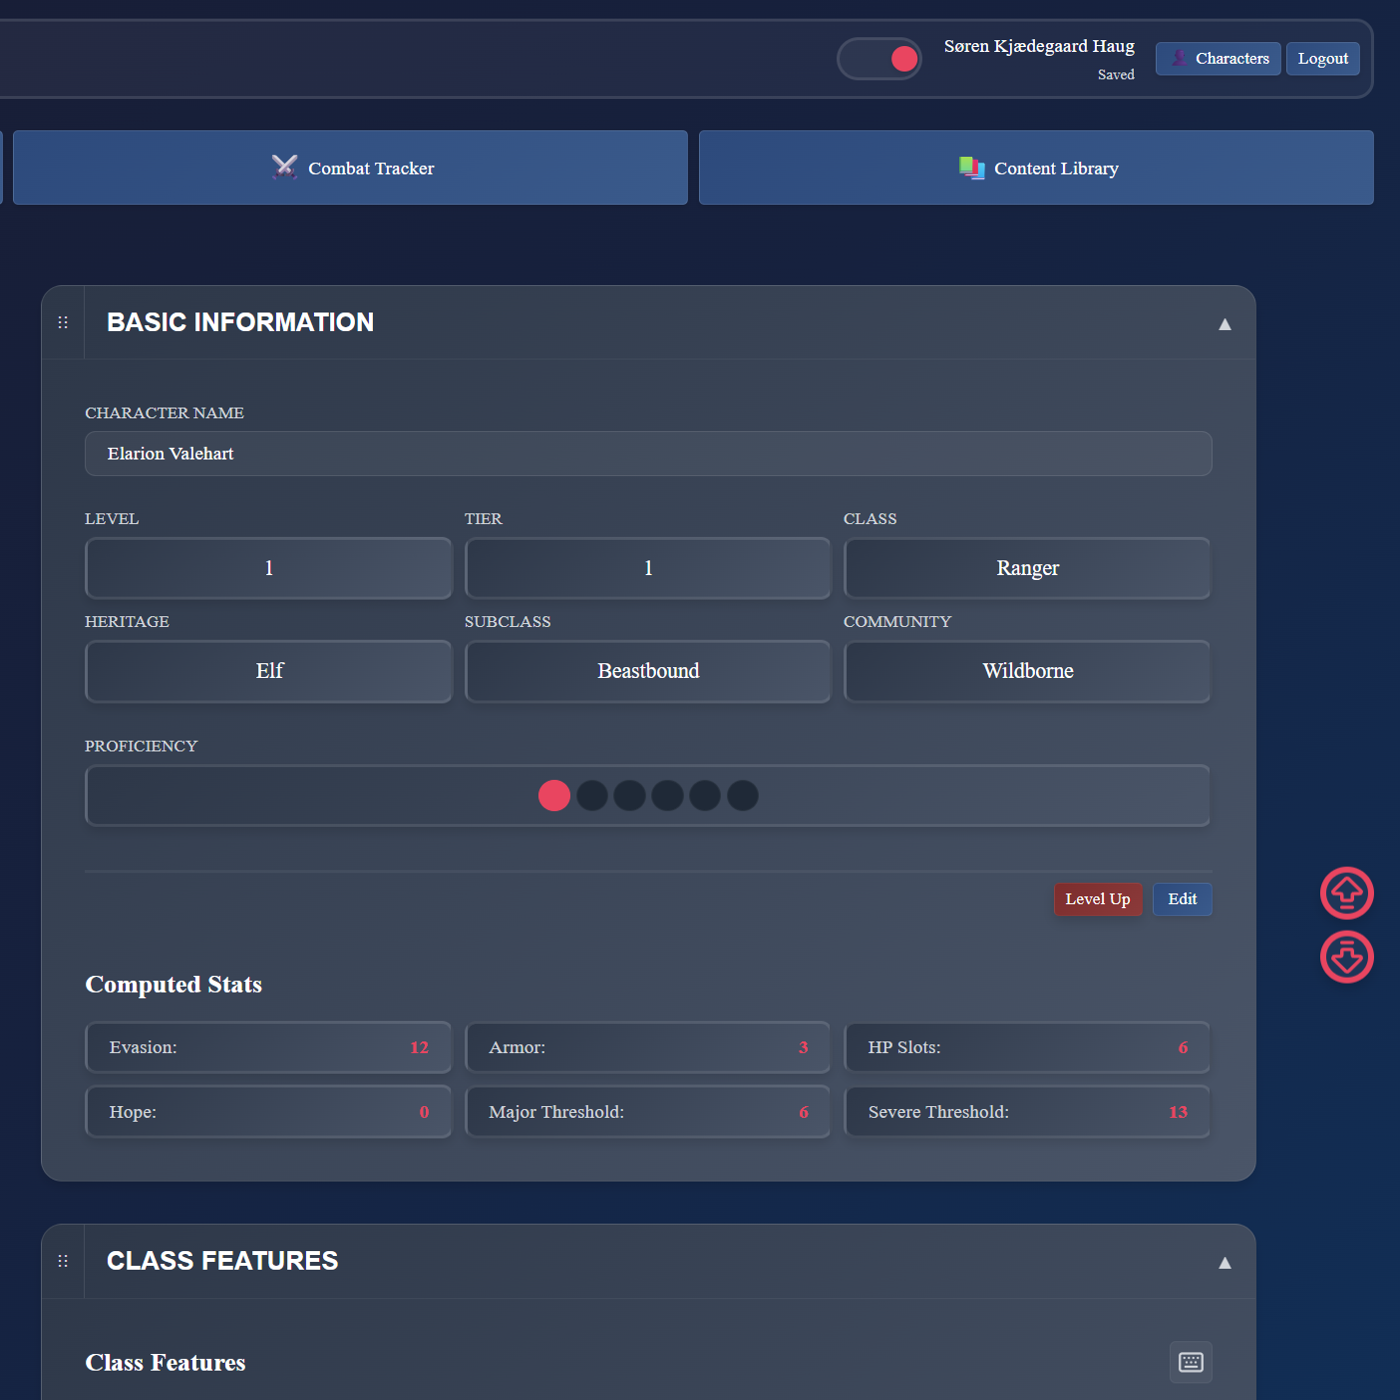The width and height of the screenshot is (1400, 1400).
Task: Toggle the theme switch in header
Action: [x=879, y=59]
